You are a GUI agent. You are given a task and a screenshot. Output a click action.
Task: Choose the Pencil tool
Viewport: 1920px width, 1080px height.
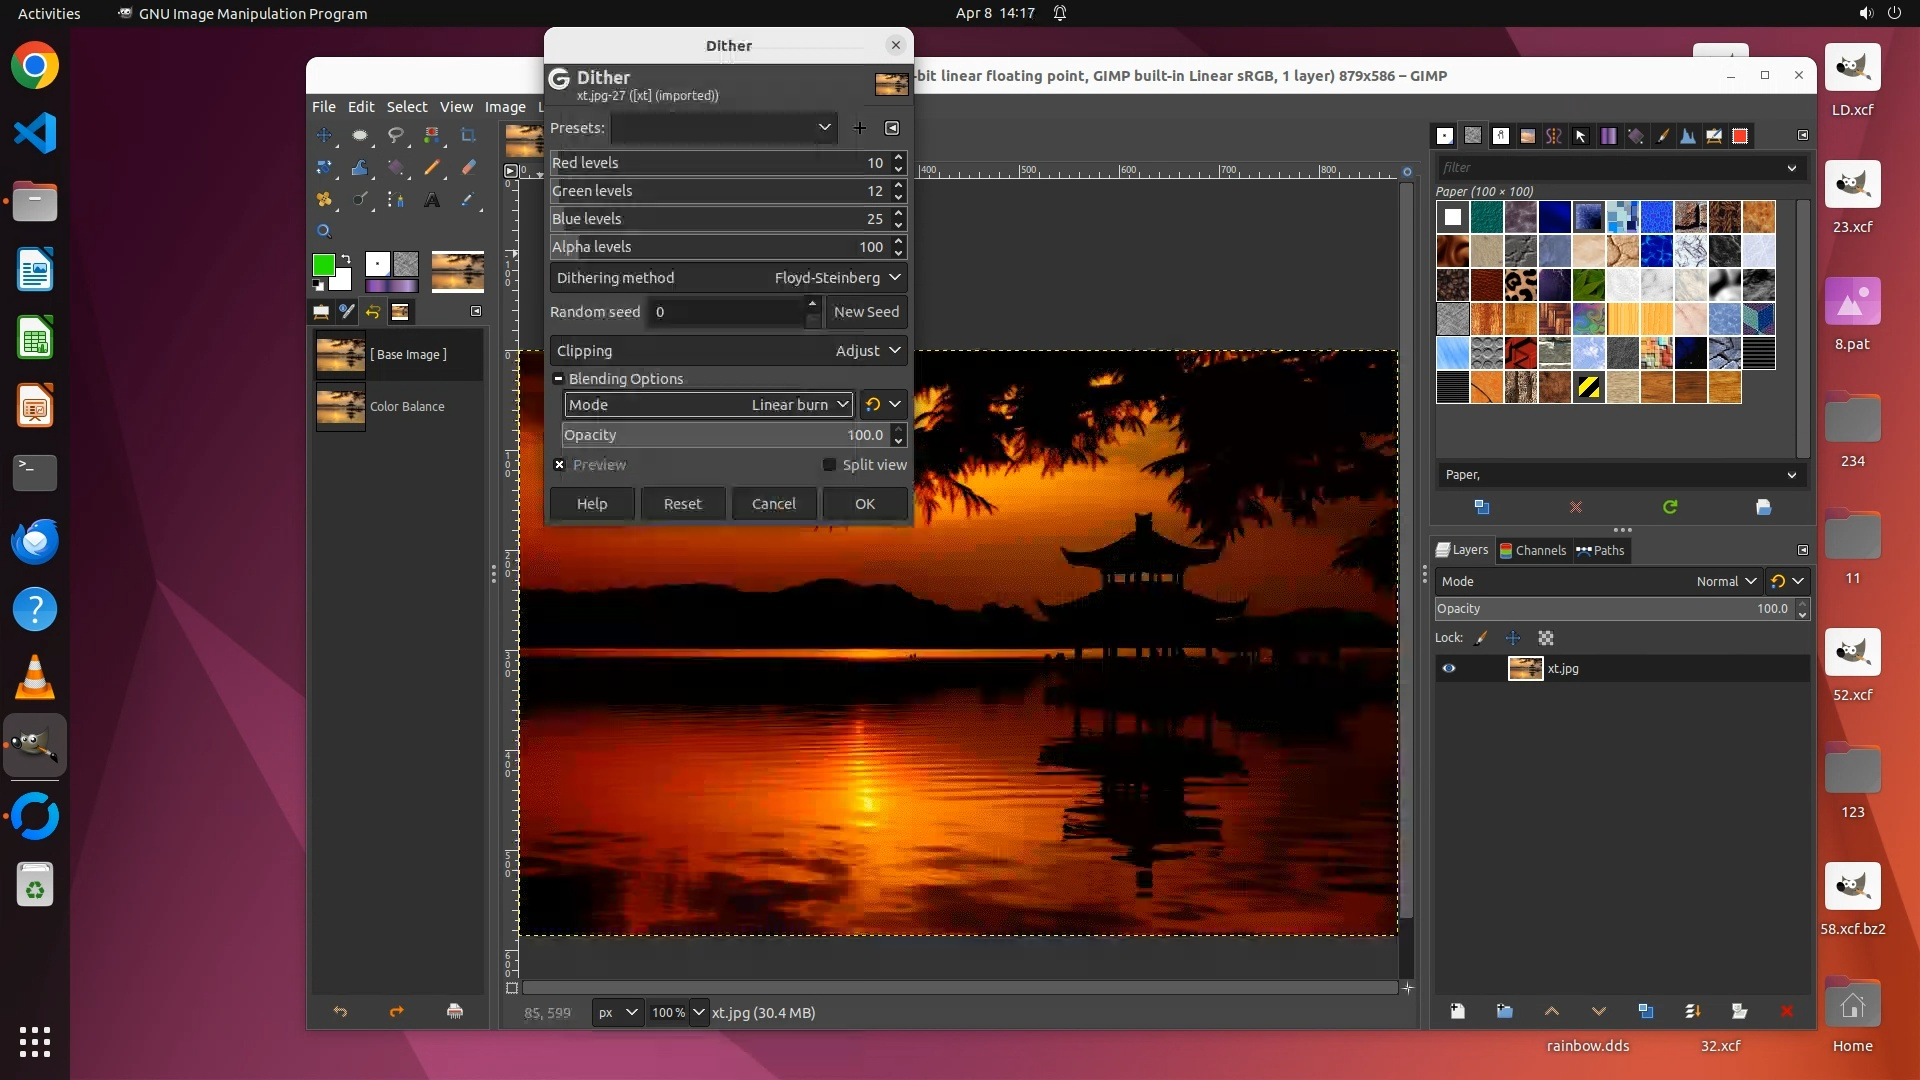pyautogui.click(x=432, y=168)
